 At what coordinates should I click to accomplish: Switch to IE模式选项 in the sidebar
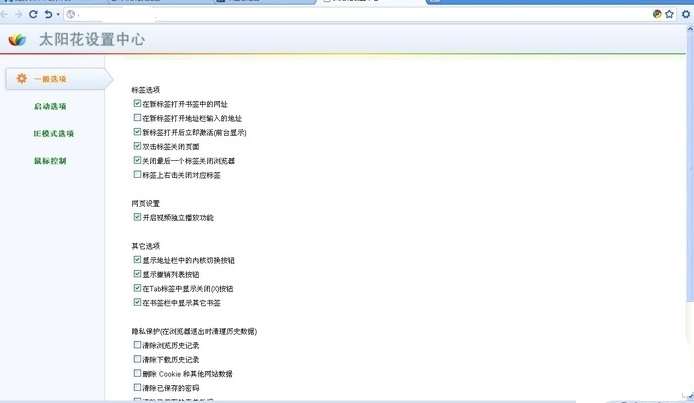point(54,134)
